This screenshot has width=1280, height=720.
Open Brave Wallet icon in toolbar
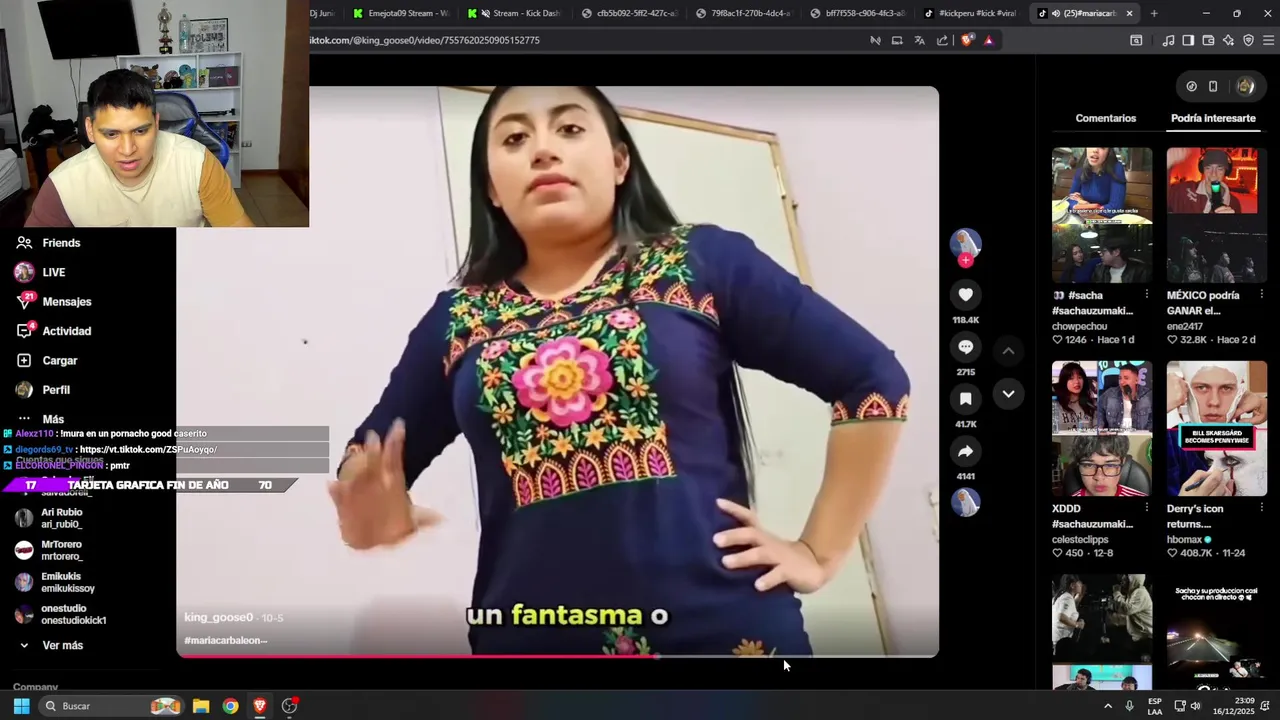coord(1208,40)
